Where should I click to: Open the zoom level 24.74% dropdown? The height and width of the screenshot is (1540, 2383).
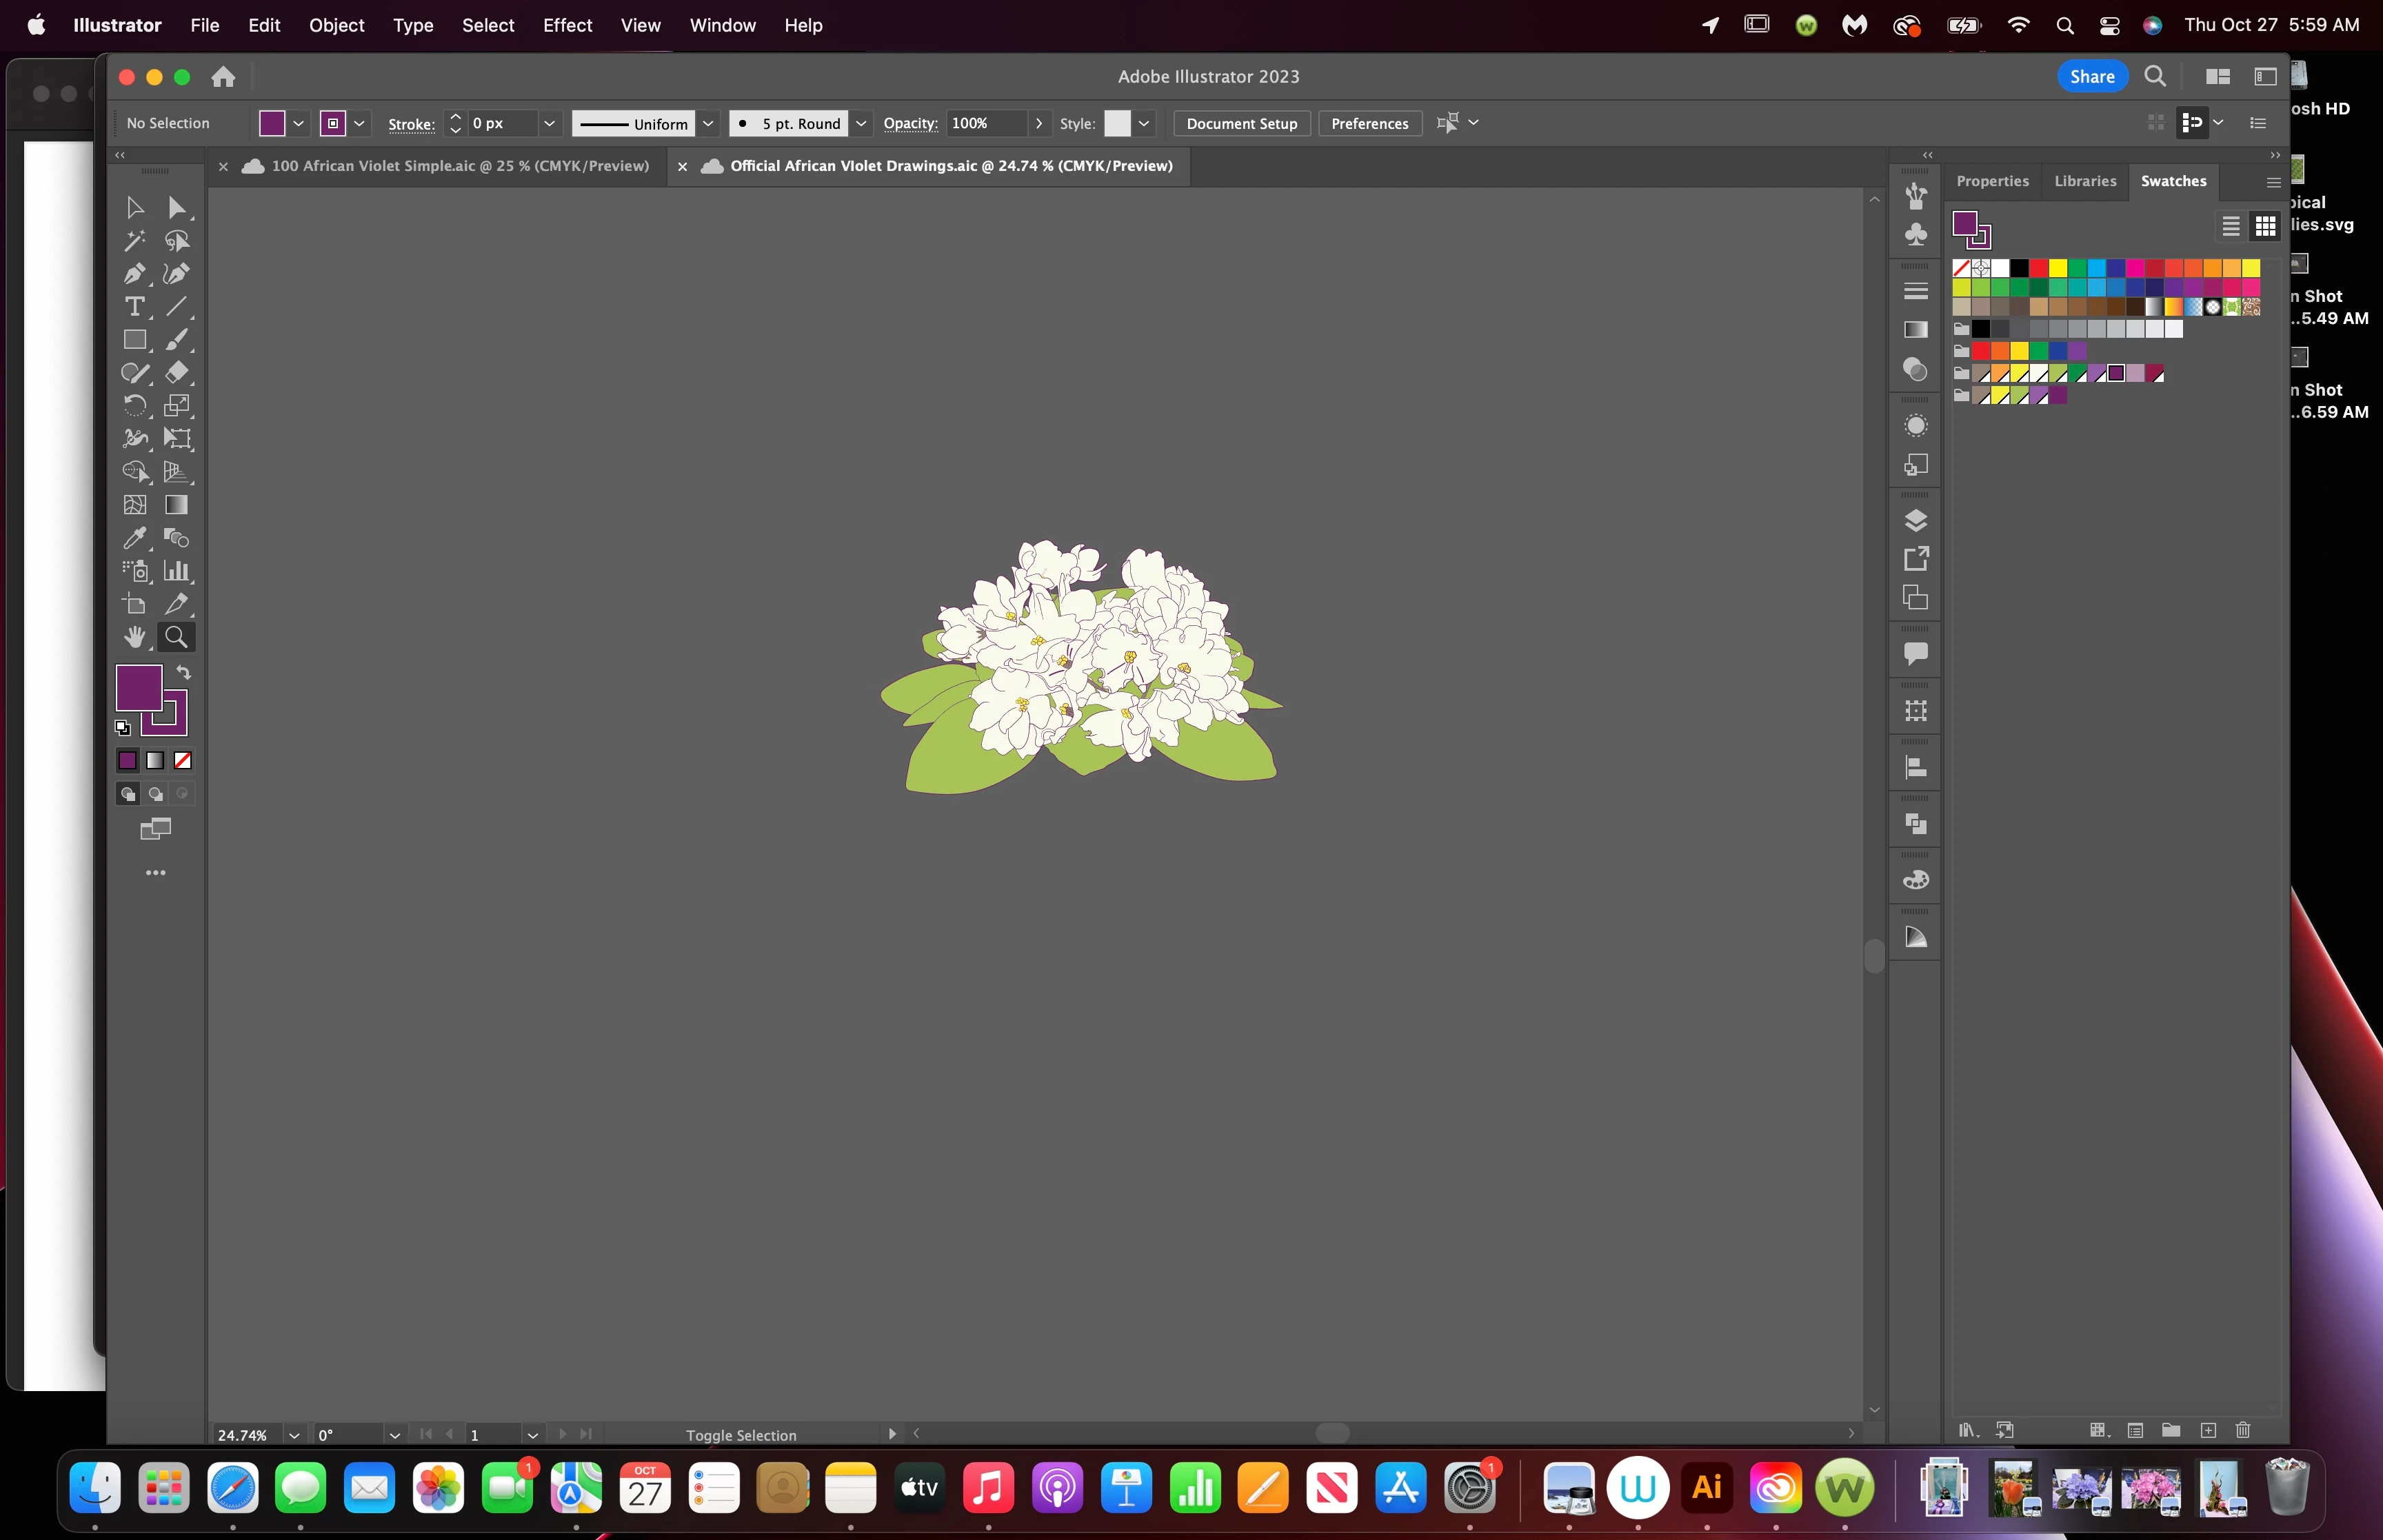tap(294, 1435)
